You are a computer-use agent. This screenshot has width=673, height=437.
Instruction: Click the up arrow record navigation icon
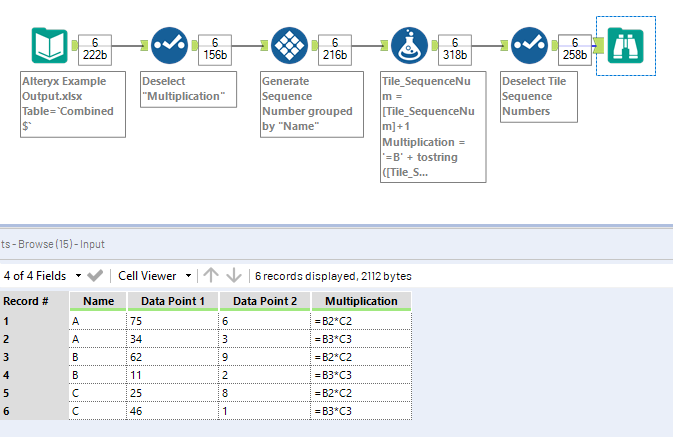click(210, 275)
